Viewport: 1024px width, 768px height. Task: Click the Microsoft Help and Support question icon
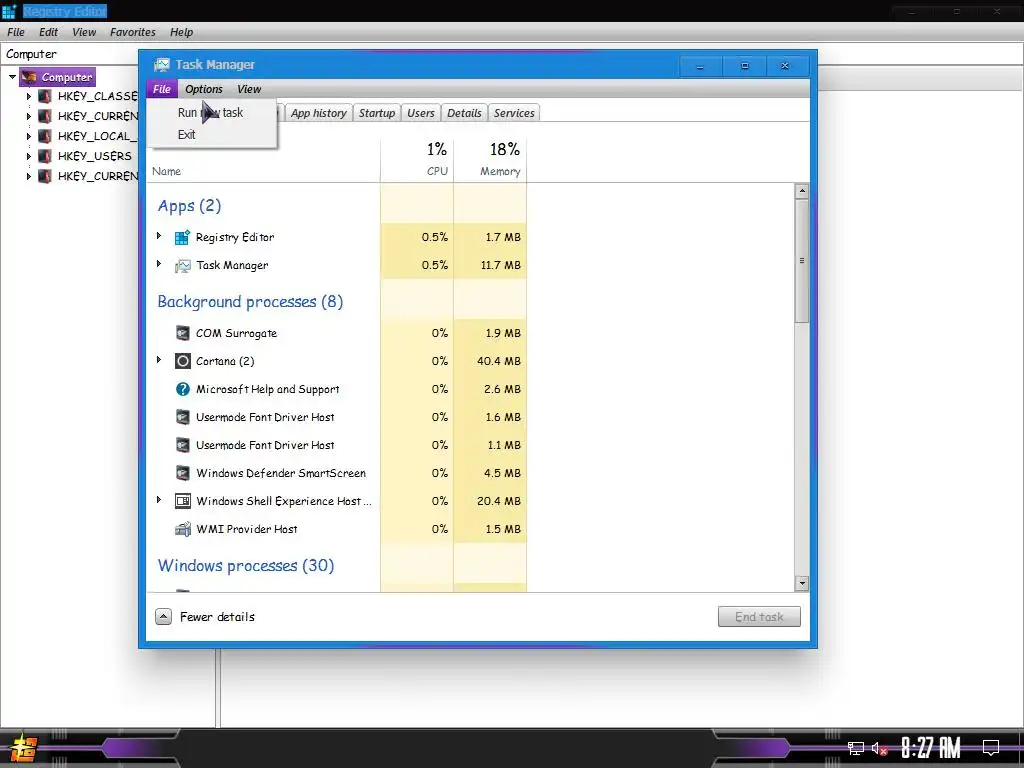click(x=183, y=389)
